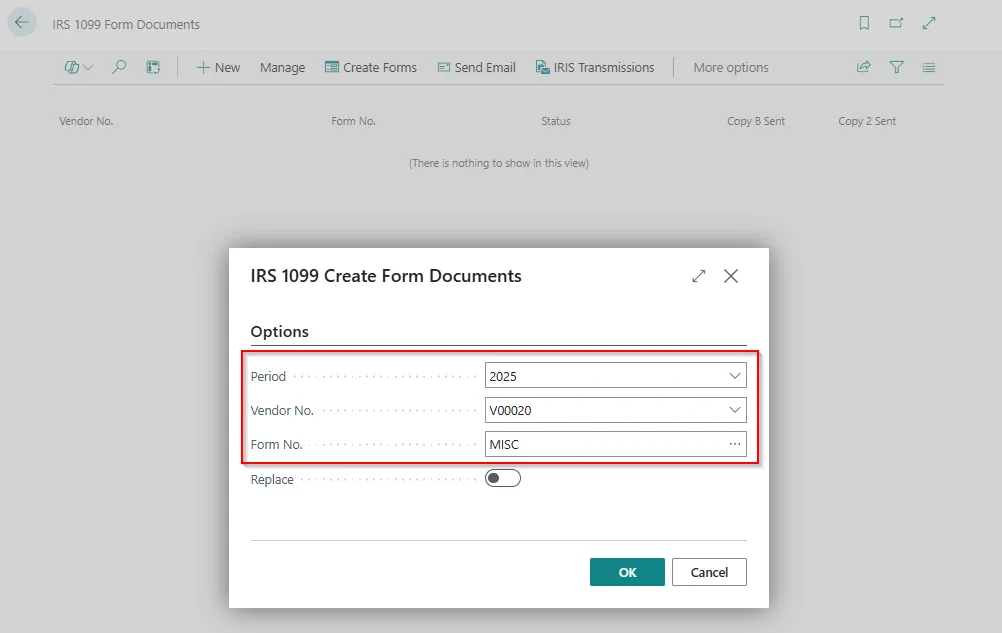Click the OK button
Screen dimensions: 1002x633
627,572
